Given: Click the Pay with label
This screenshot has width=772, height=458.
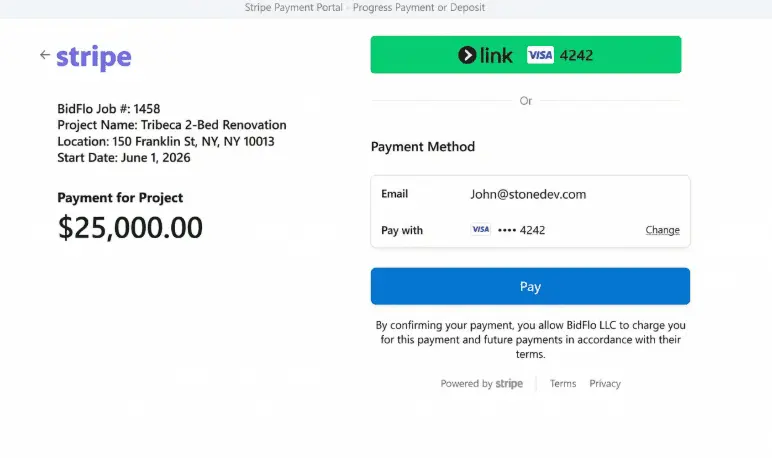Looking at the screenshot, I should tap(402, 230).
